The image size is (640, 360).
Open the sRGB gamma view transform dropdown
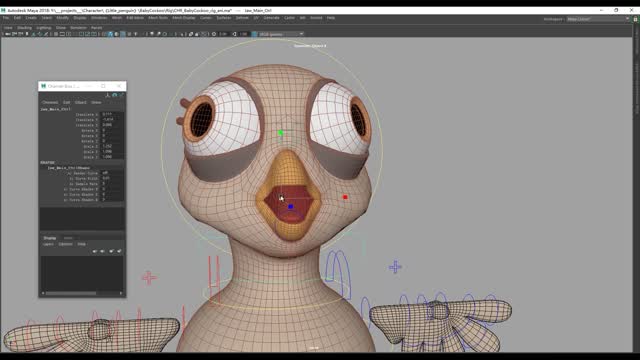(x=281, y=34)
